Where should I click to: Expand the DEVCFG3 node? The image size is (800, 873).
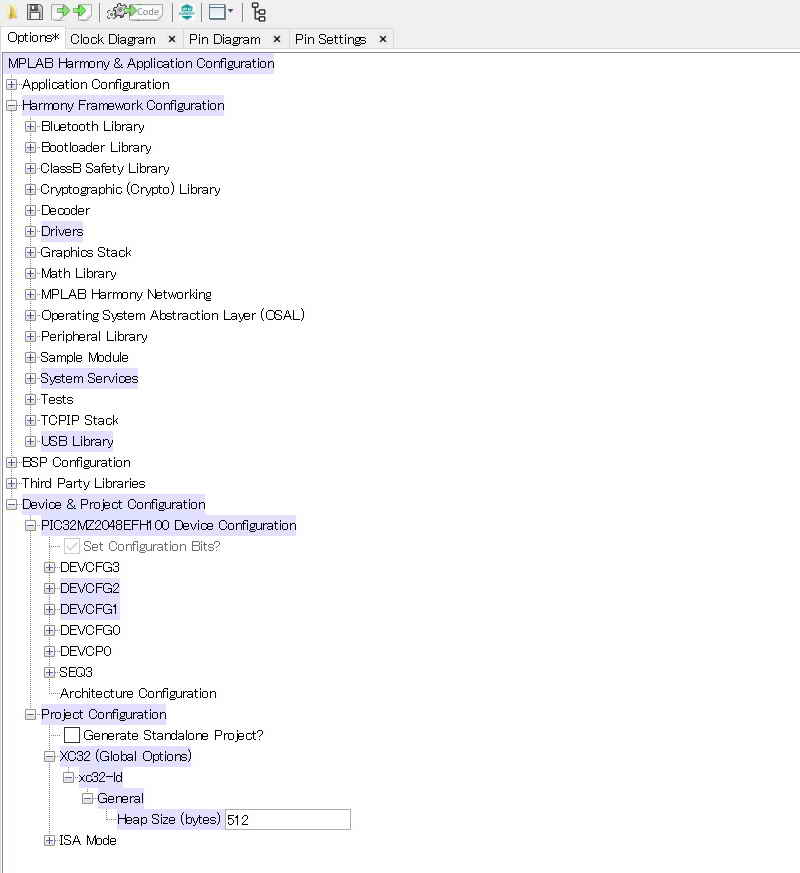pos(50,567)
